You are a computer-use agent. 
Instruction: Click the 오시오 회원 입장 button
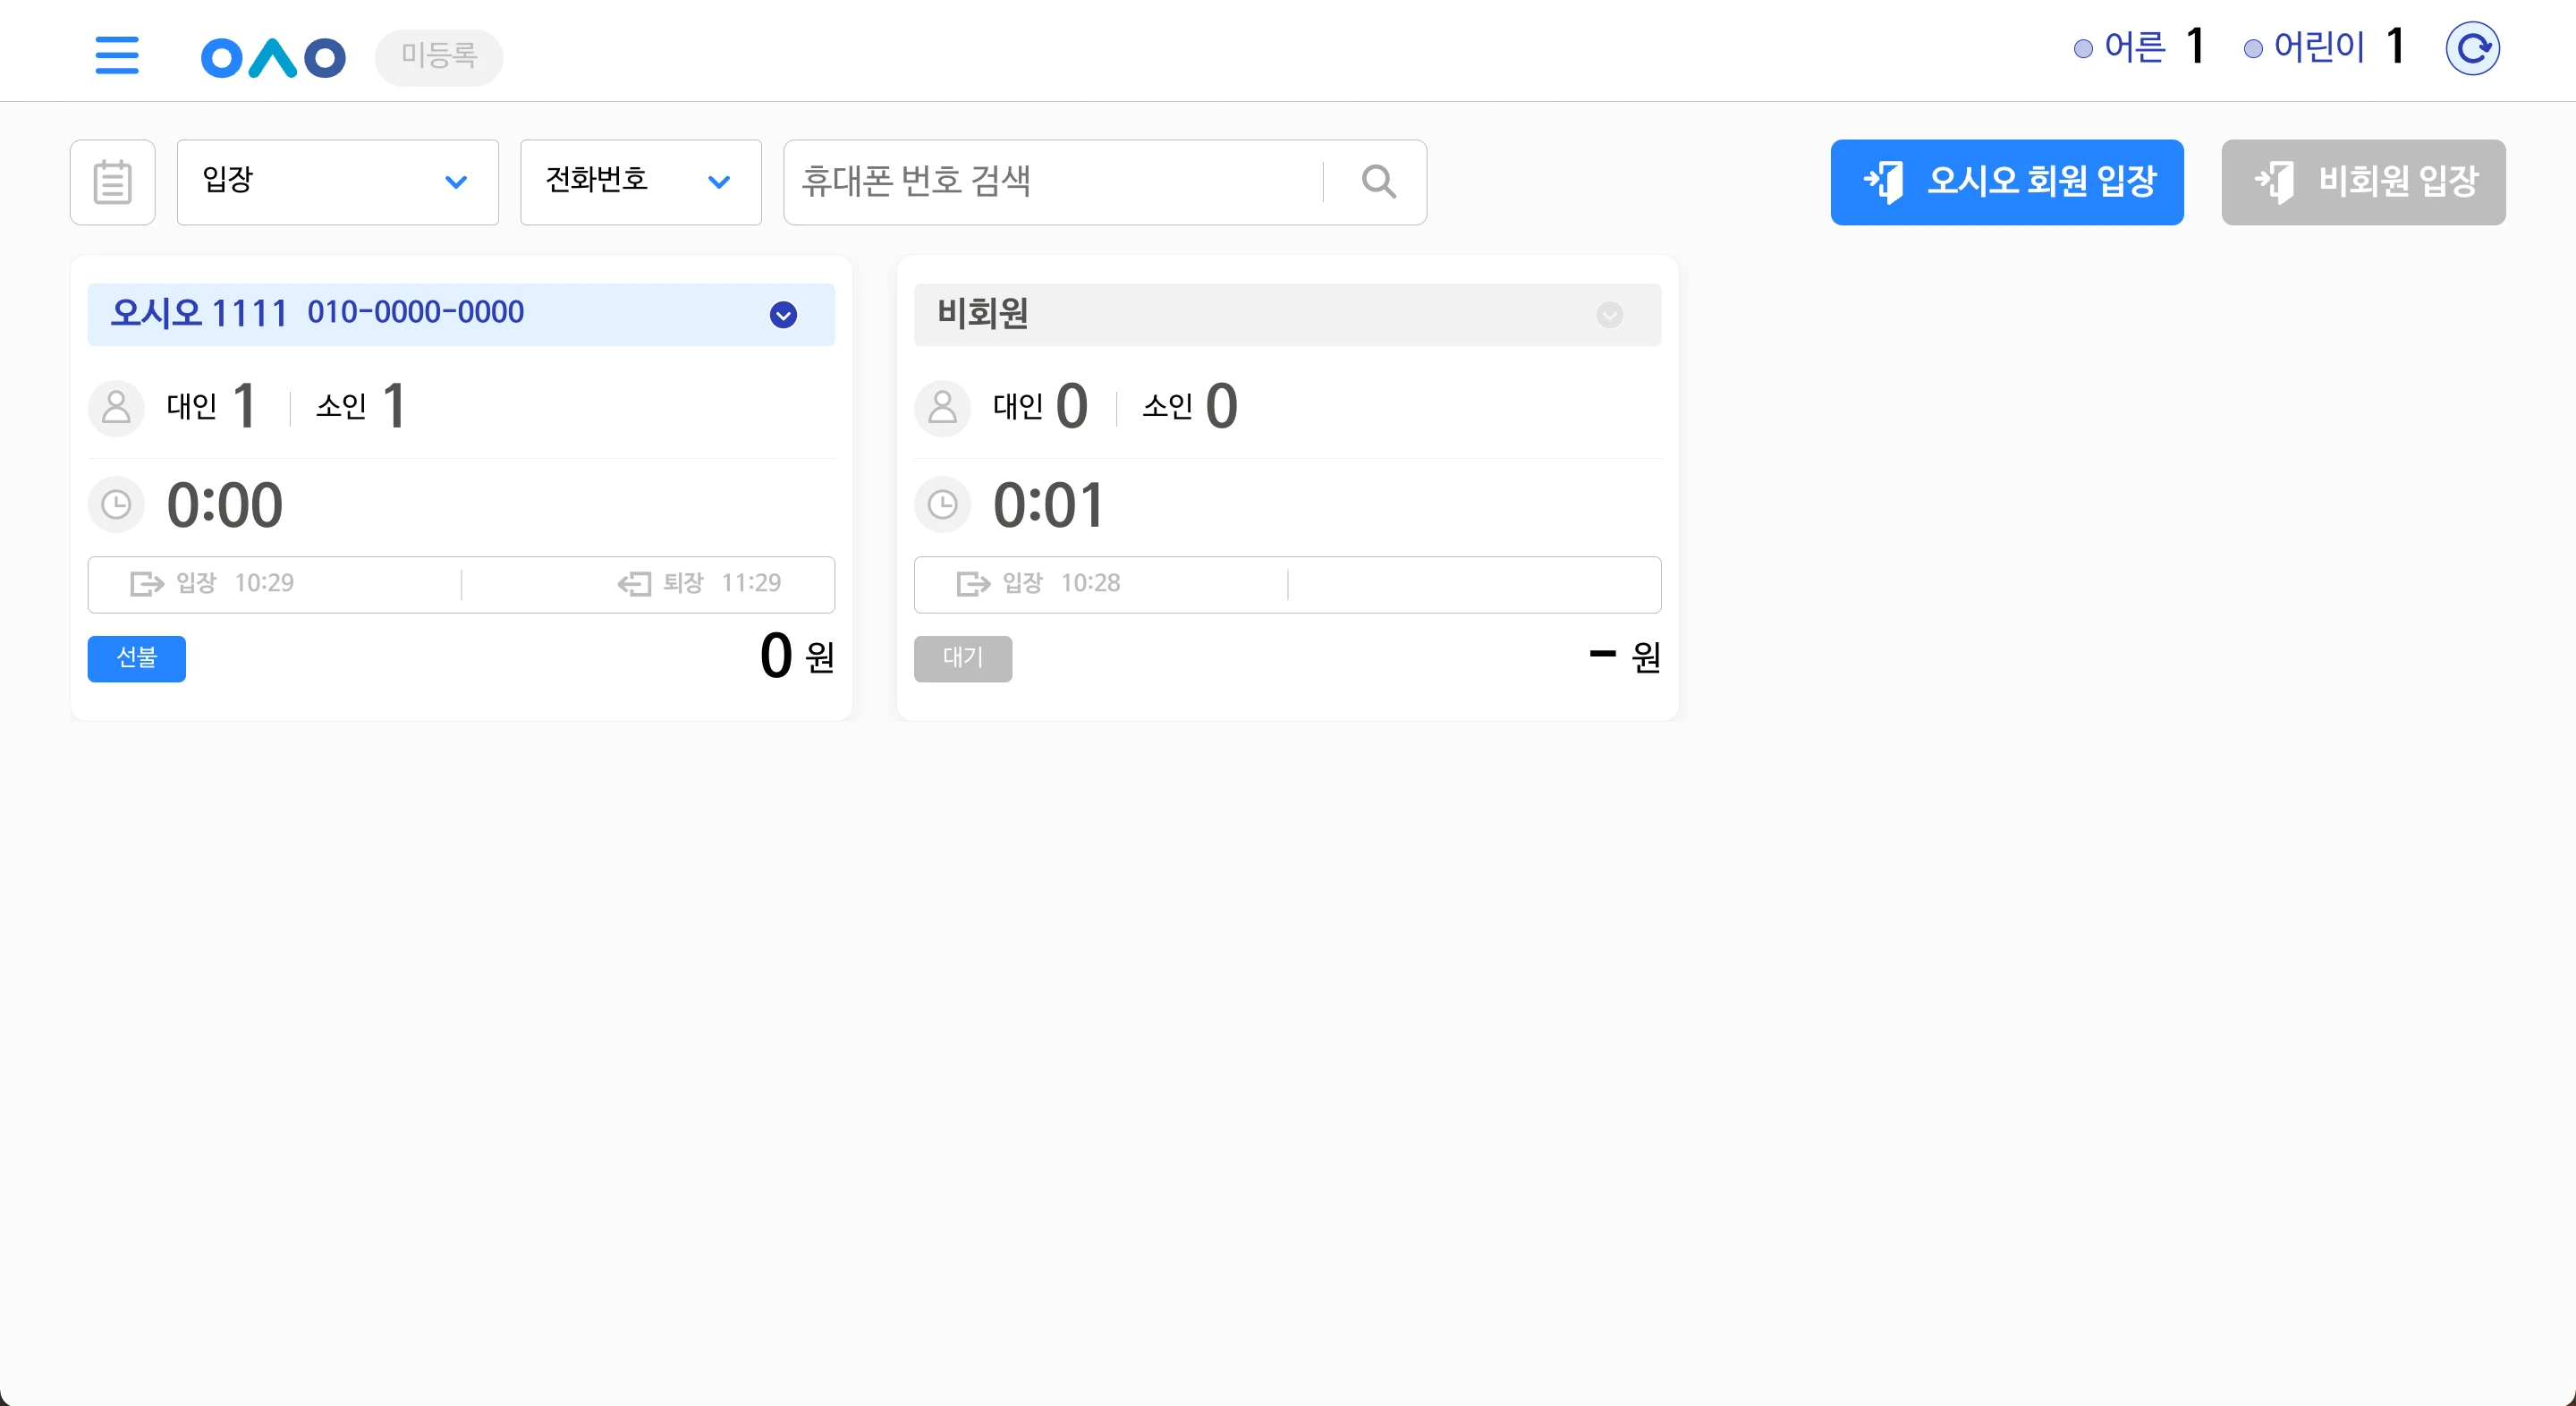click(2007, 182)
